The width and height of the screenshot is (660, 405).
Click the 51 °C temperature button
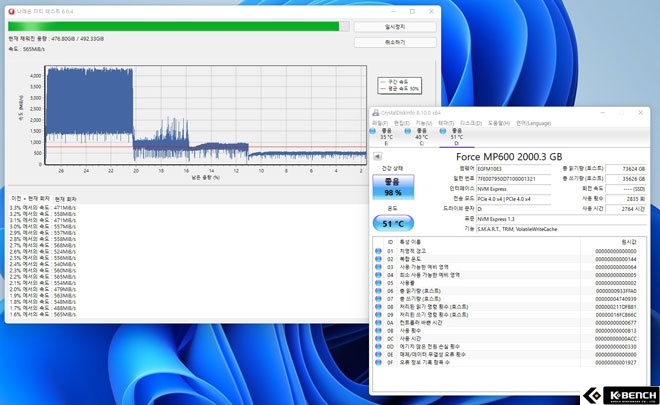[x=393, y=223]
